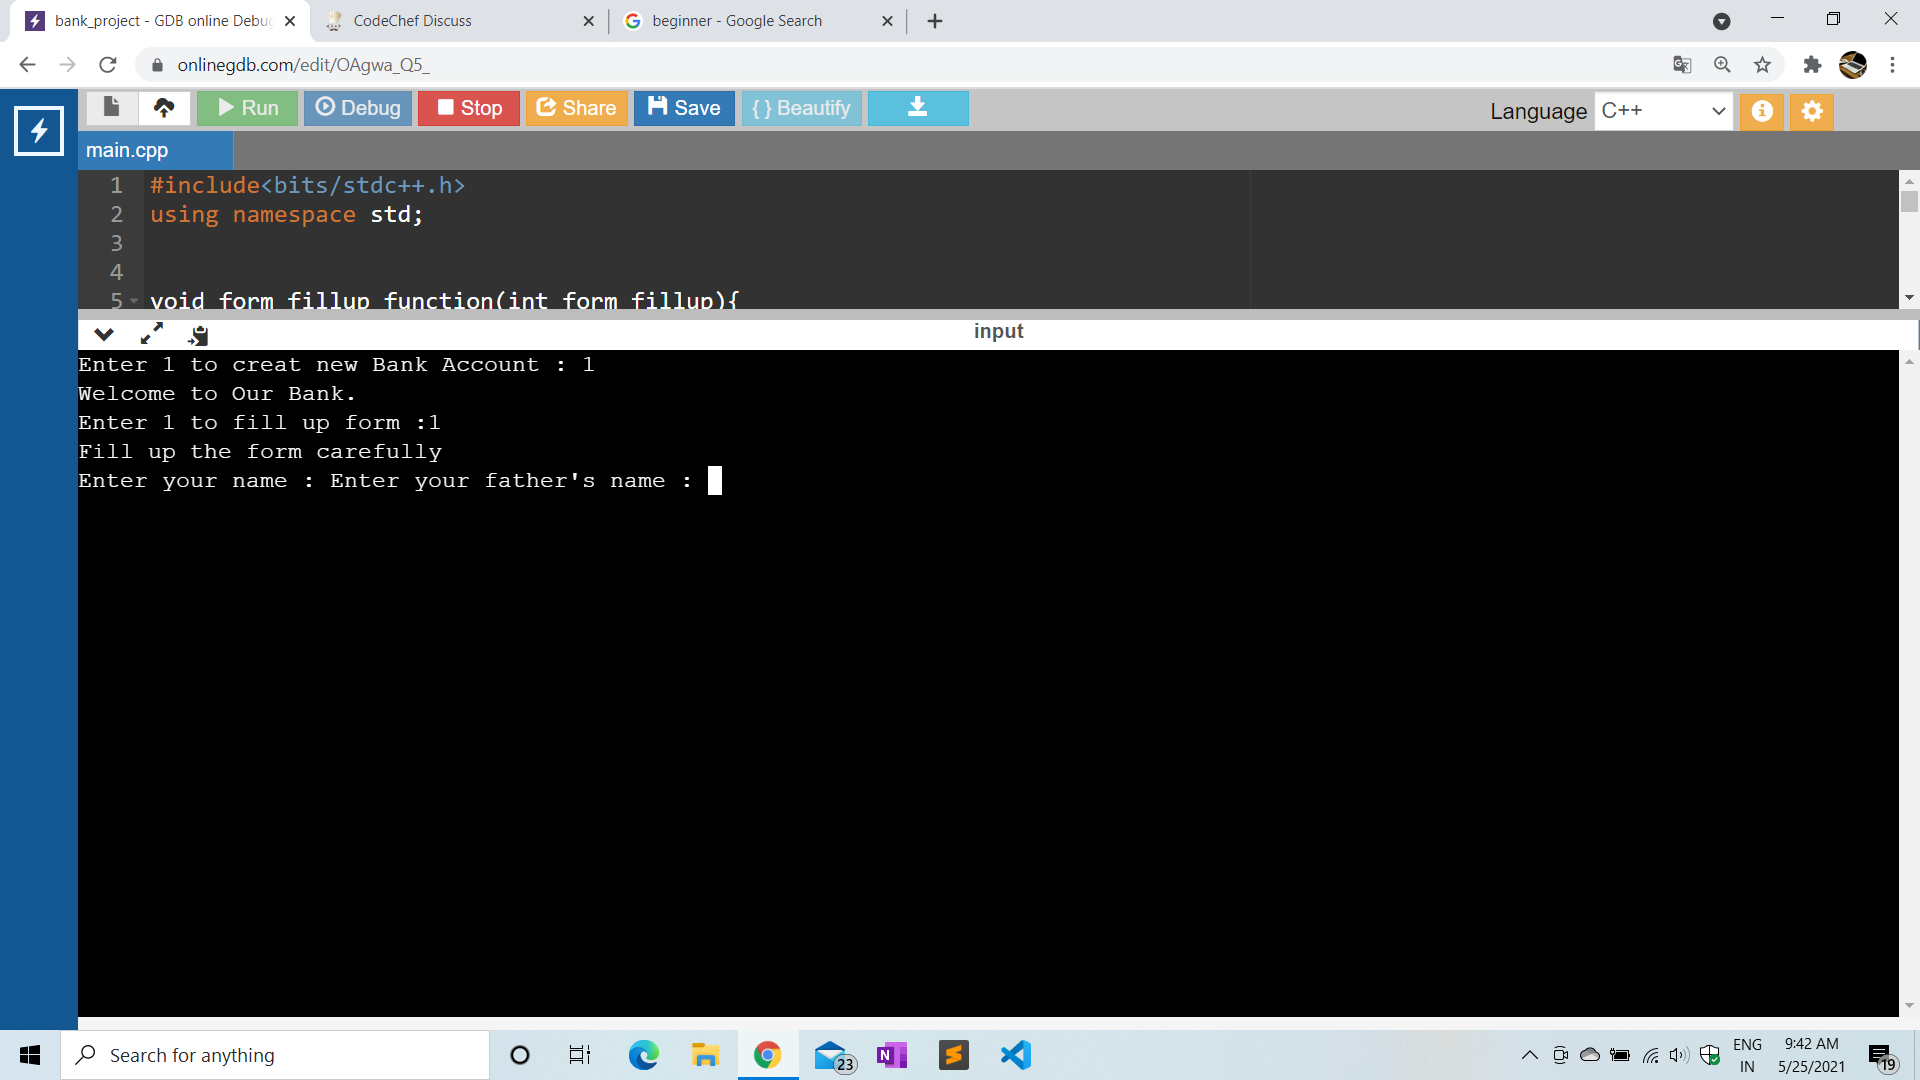The height and width of the screenshot is (1080, 1920).
Task: Open the Language C++ dropdown
Action: [1663, 111]
